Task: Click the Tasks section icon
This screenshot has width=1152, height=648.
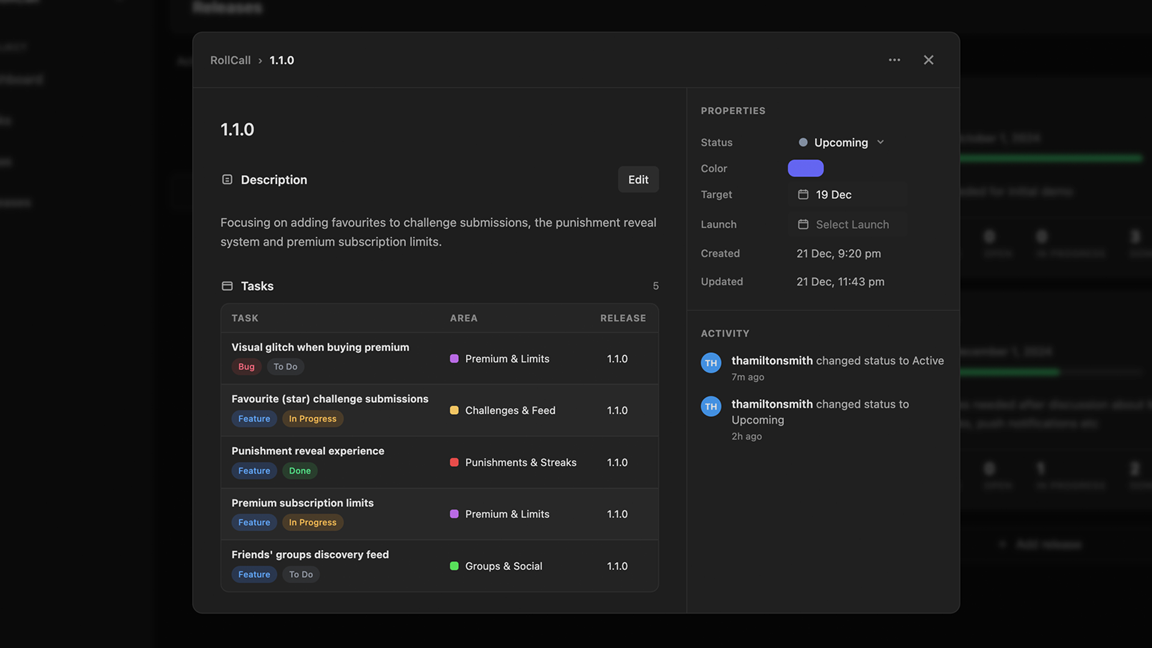Action: pos(227,286)
